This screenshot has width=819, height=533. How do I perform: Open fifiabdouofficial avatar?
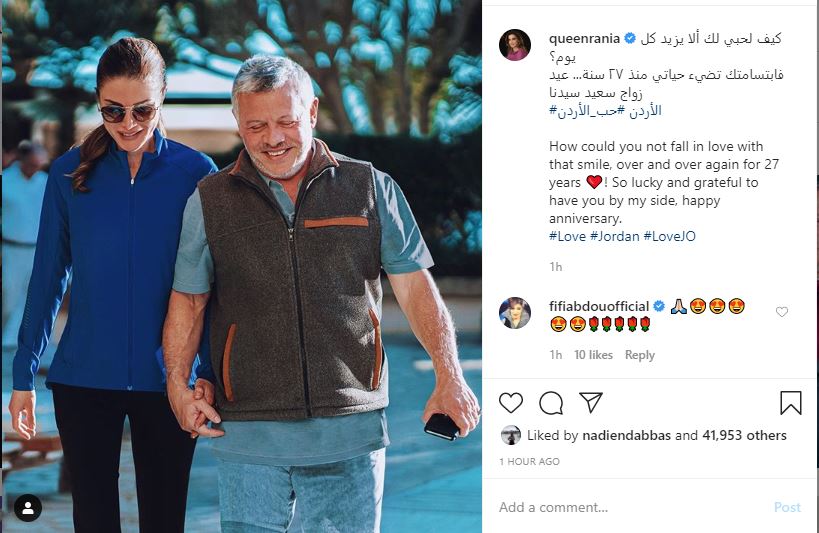pos(515,313)
